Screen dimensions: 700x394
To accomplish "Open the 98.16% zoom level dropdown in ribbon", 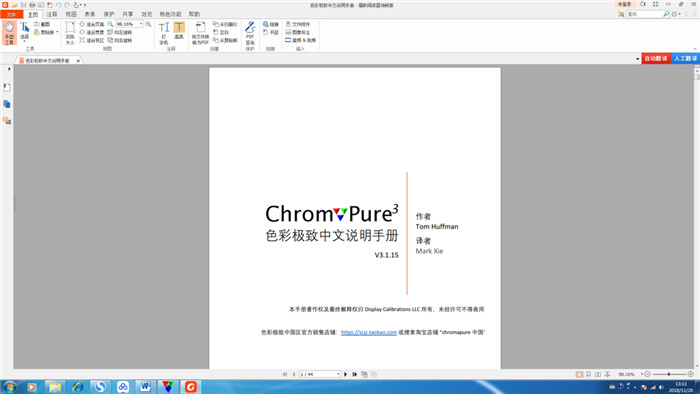I will 141,24.
